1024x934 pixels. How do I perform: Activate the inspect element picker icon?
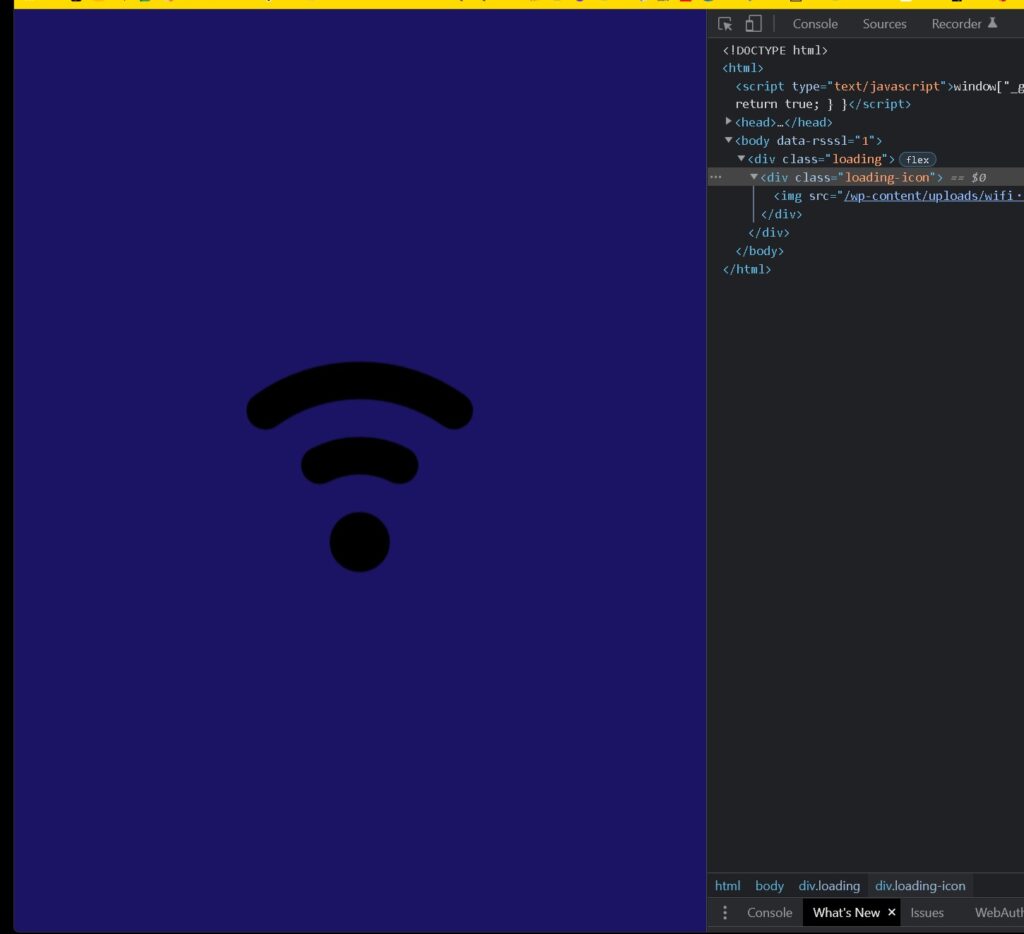point(726,24)
